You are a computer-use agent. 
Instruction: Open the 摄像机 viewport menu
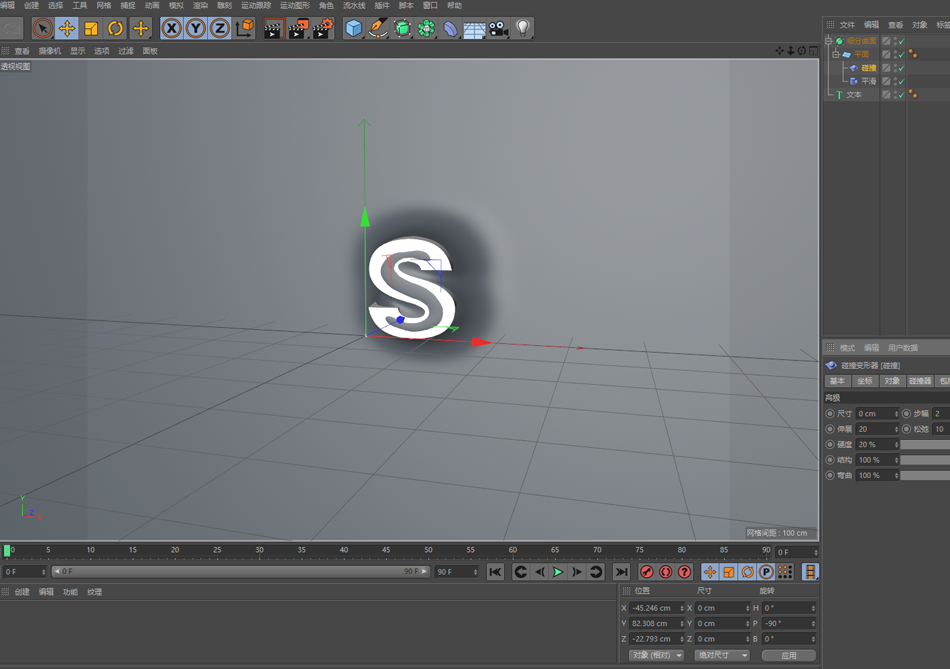[x=50, y=51]
